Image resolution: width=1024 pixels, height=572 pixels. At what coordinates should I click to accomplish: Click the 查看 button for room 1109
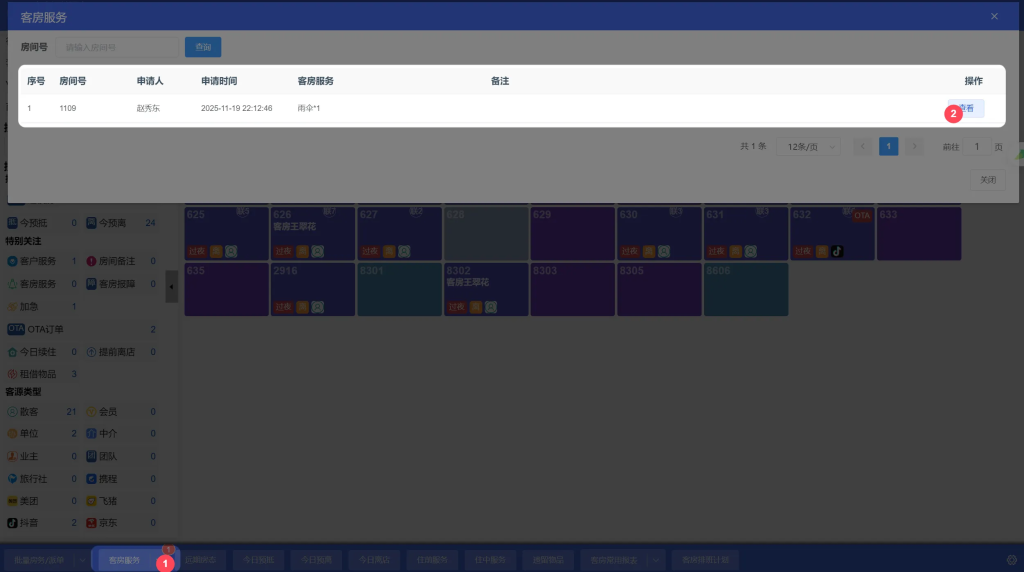click(x=967, y=108)
